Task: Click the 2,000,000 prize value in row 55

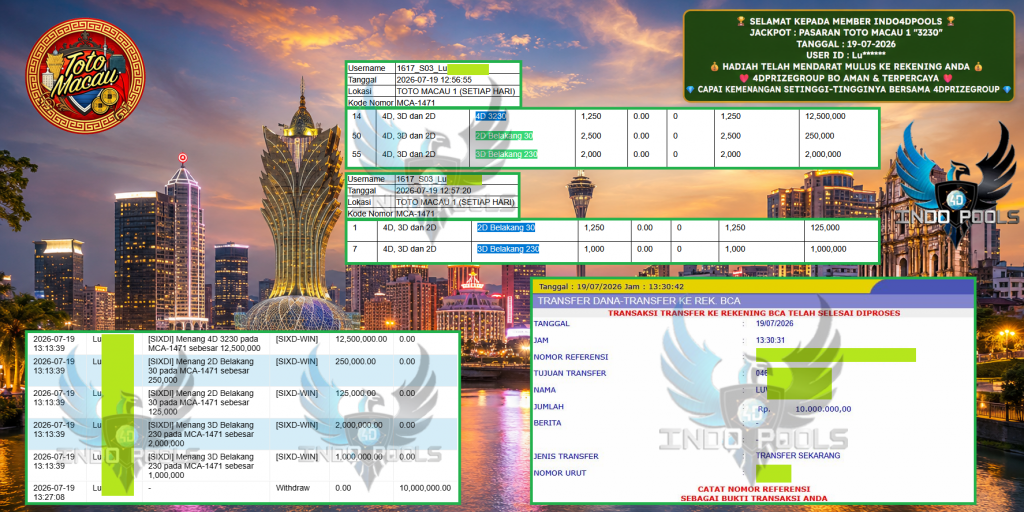Action: click(x=824, y=154)
